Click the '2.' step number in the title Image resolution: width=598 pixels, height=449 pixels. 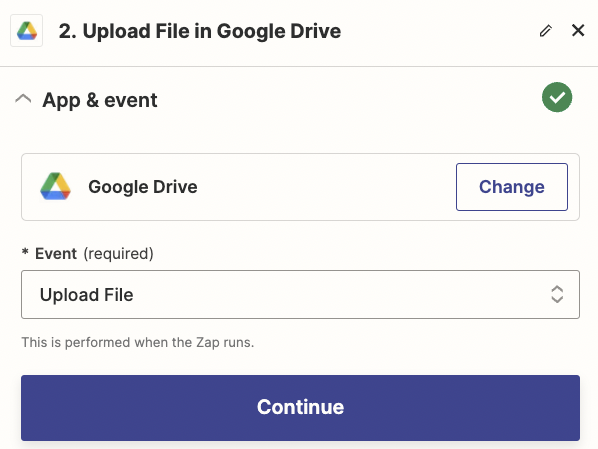68,31
